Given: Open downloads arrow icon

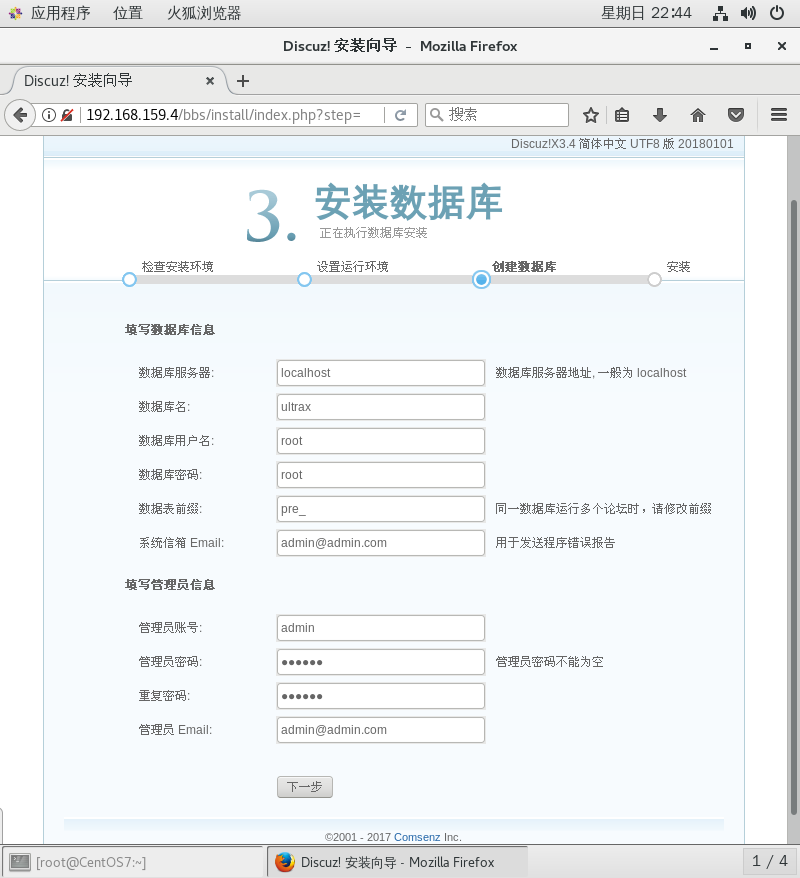Looking at the screenshot, I should pyautogui.click(x=660, y=115).
